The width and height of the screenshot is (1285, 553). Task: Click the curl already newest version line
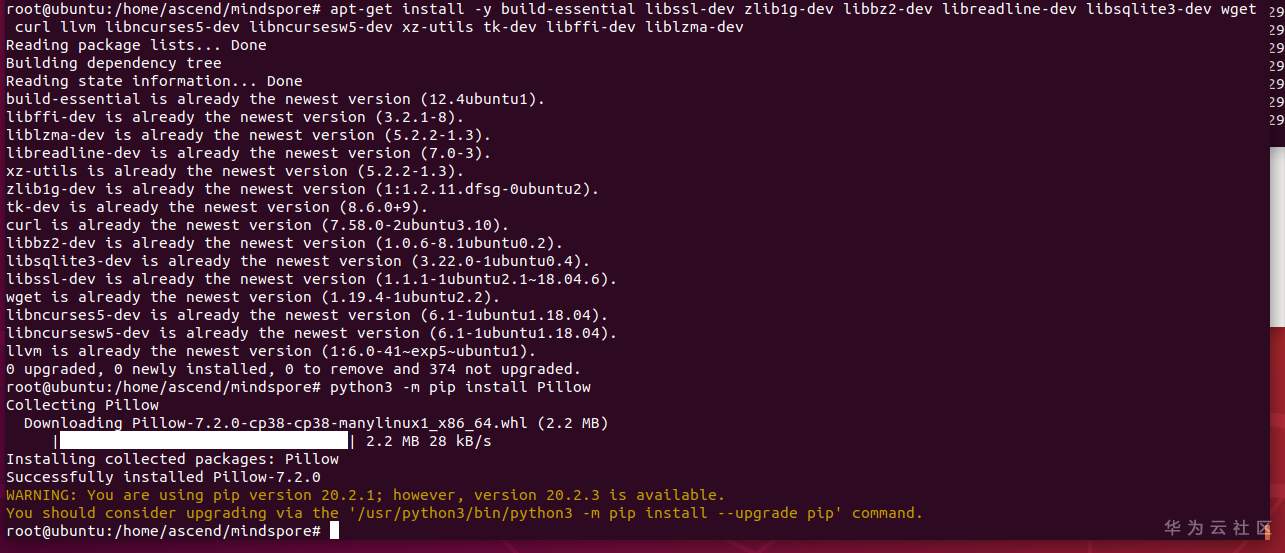[257, 225]
